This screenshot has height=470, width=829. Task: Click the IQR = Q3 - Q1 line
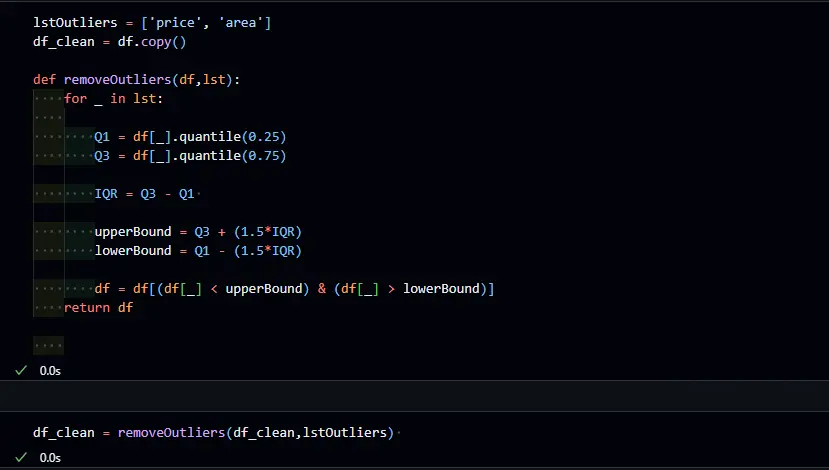[144, 194]
